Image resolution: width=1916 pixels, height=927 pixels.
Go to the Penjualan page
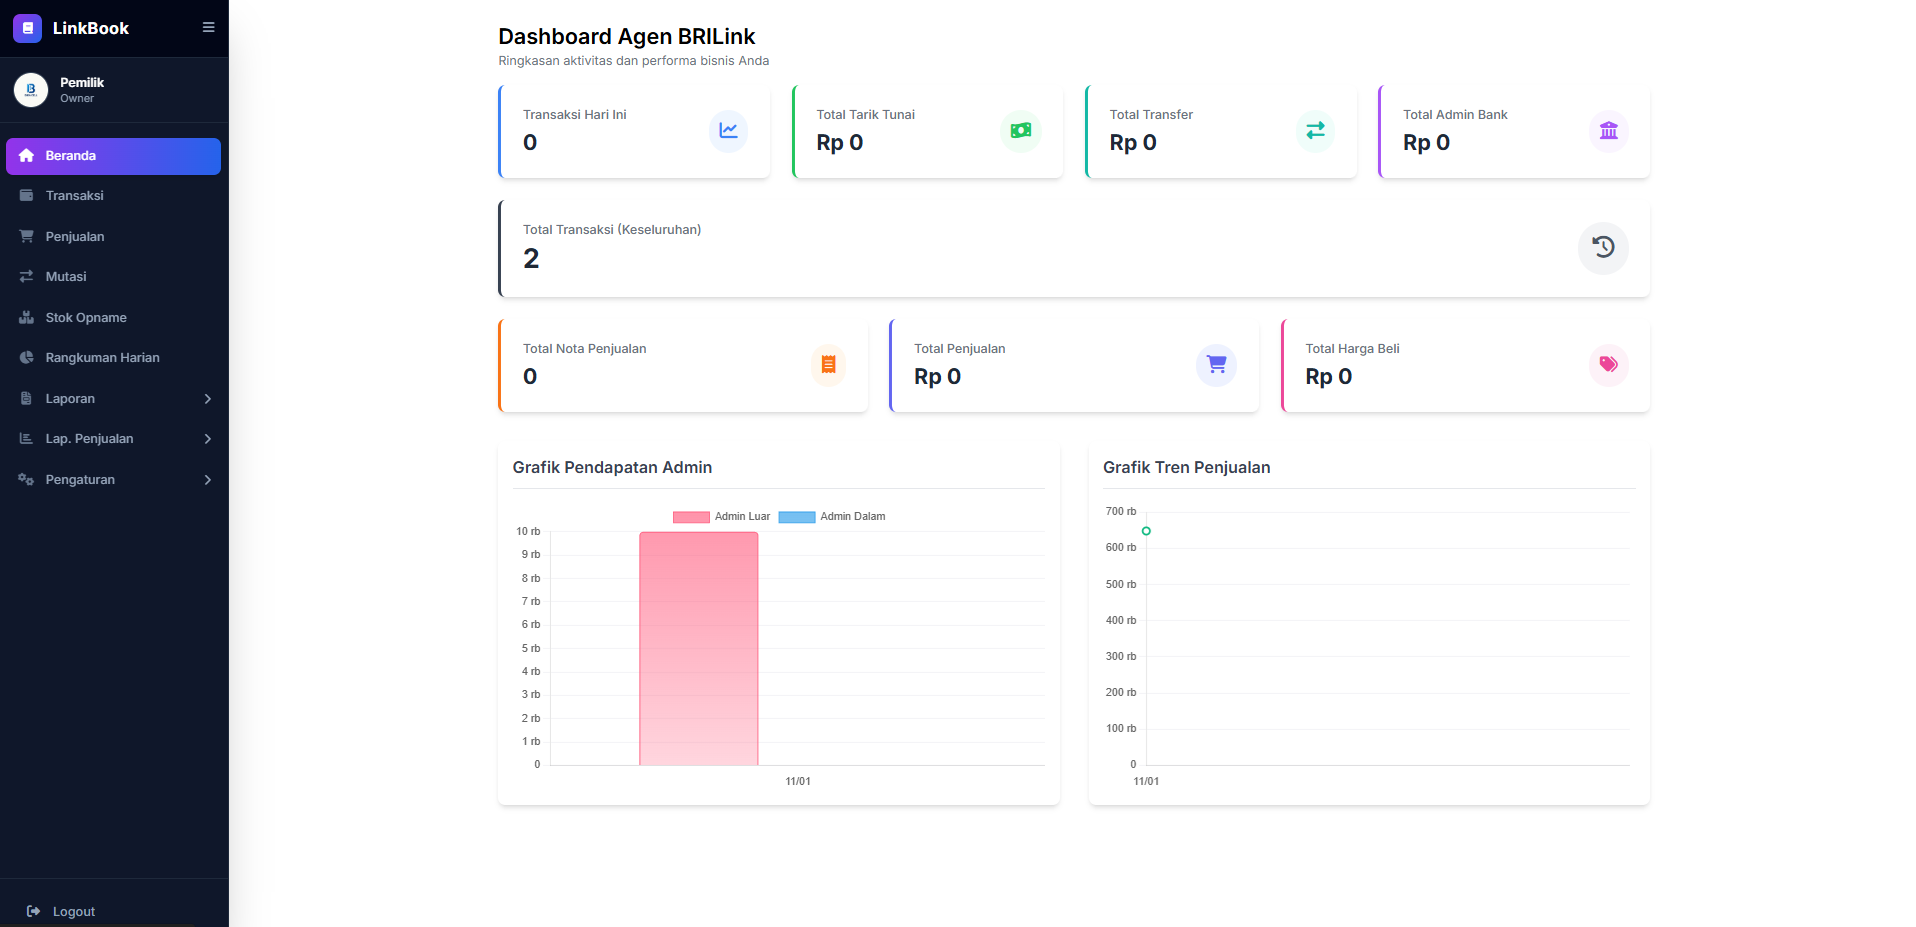coord(74,237)
